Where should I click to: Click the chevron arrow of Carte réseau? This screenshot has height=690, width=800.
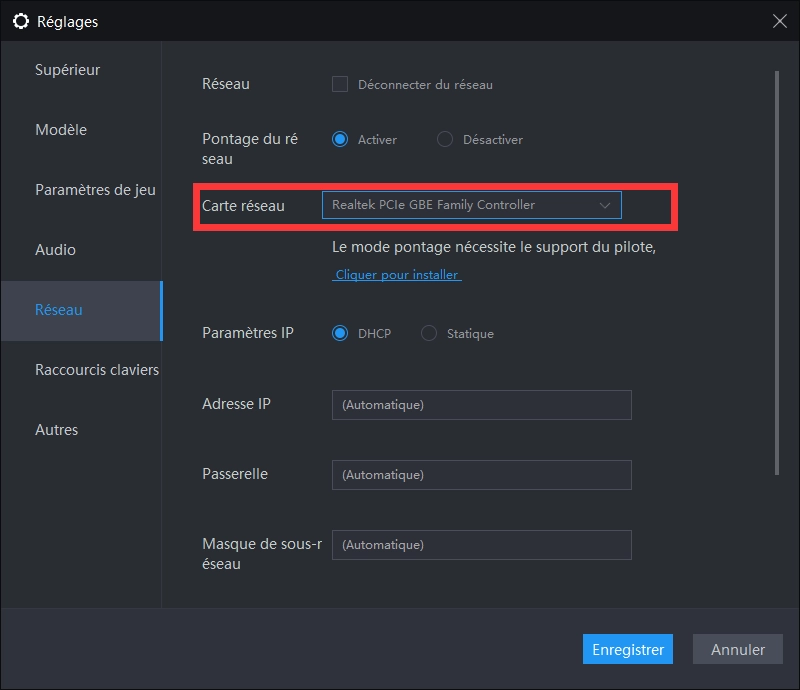click(x=604, y=205)
